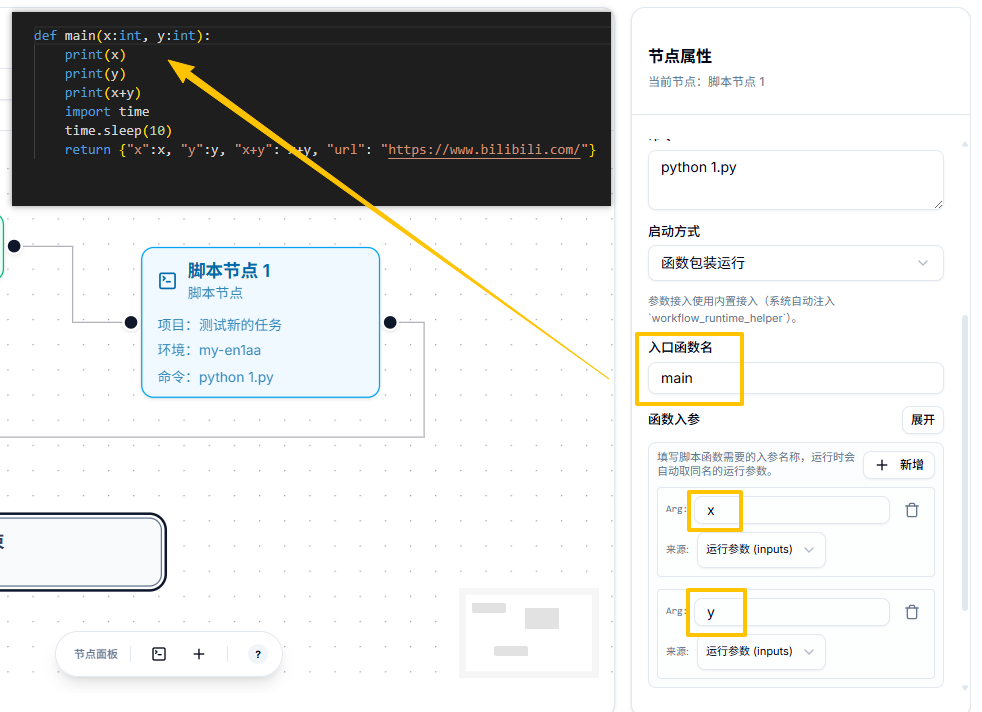
Task: Open the 来源 dropdown for argument y
Action: click(x=761, y=652)
